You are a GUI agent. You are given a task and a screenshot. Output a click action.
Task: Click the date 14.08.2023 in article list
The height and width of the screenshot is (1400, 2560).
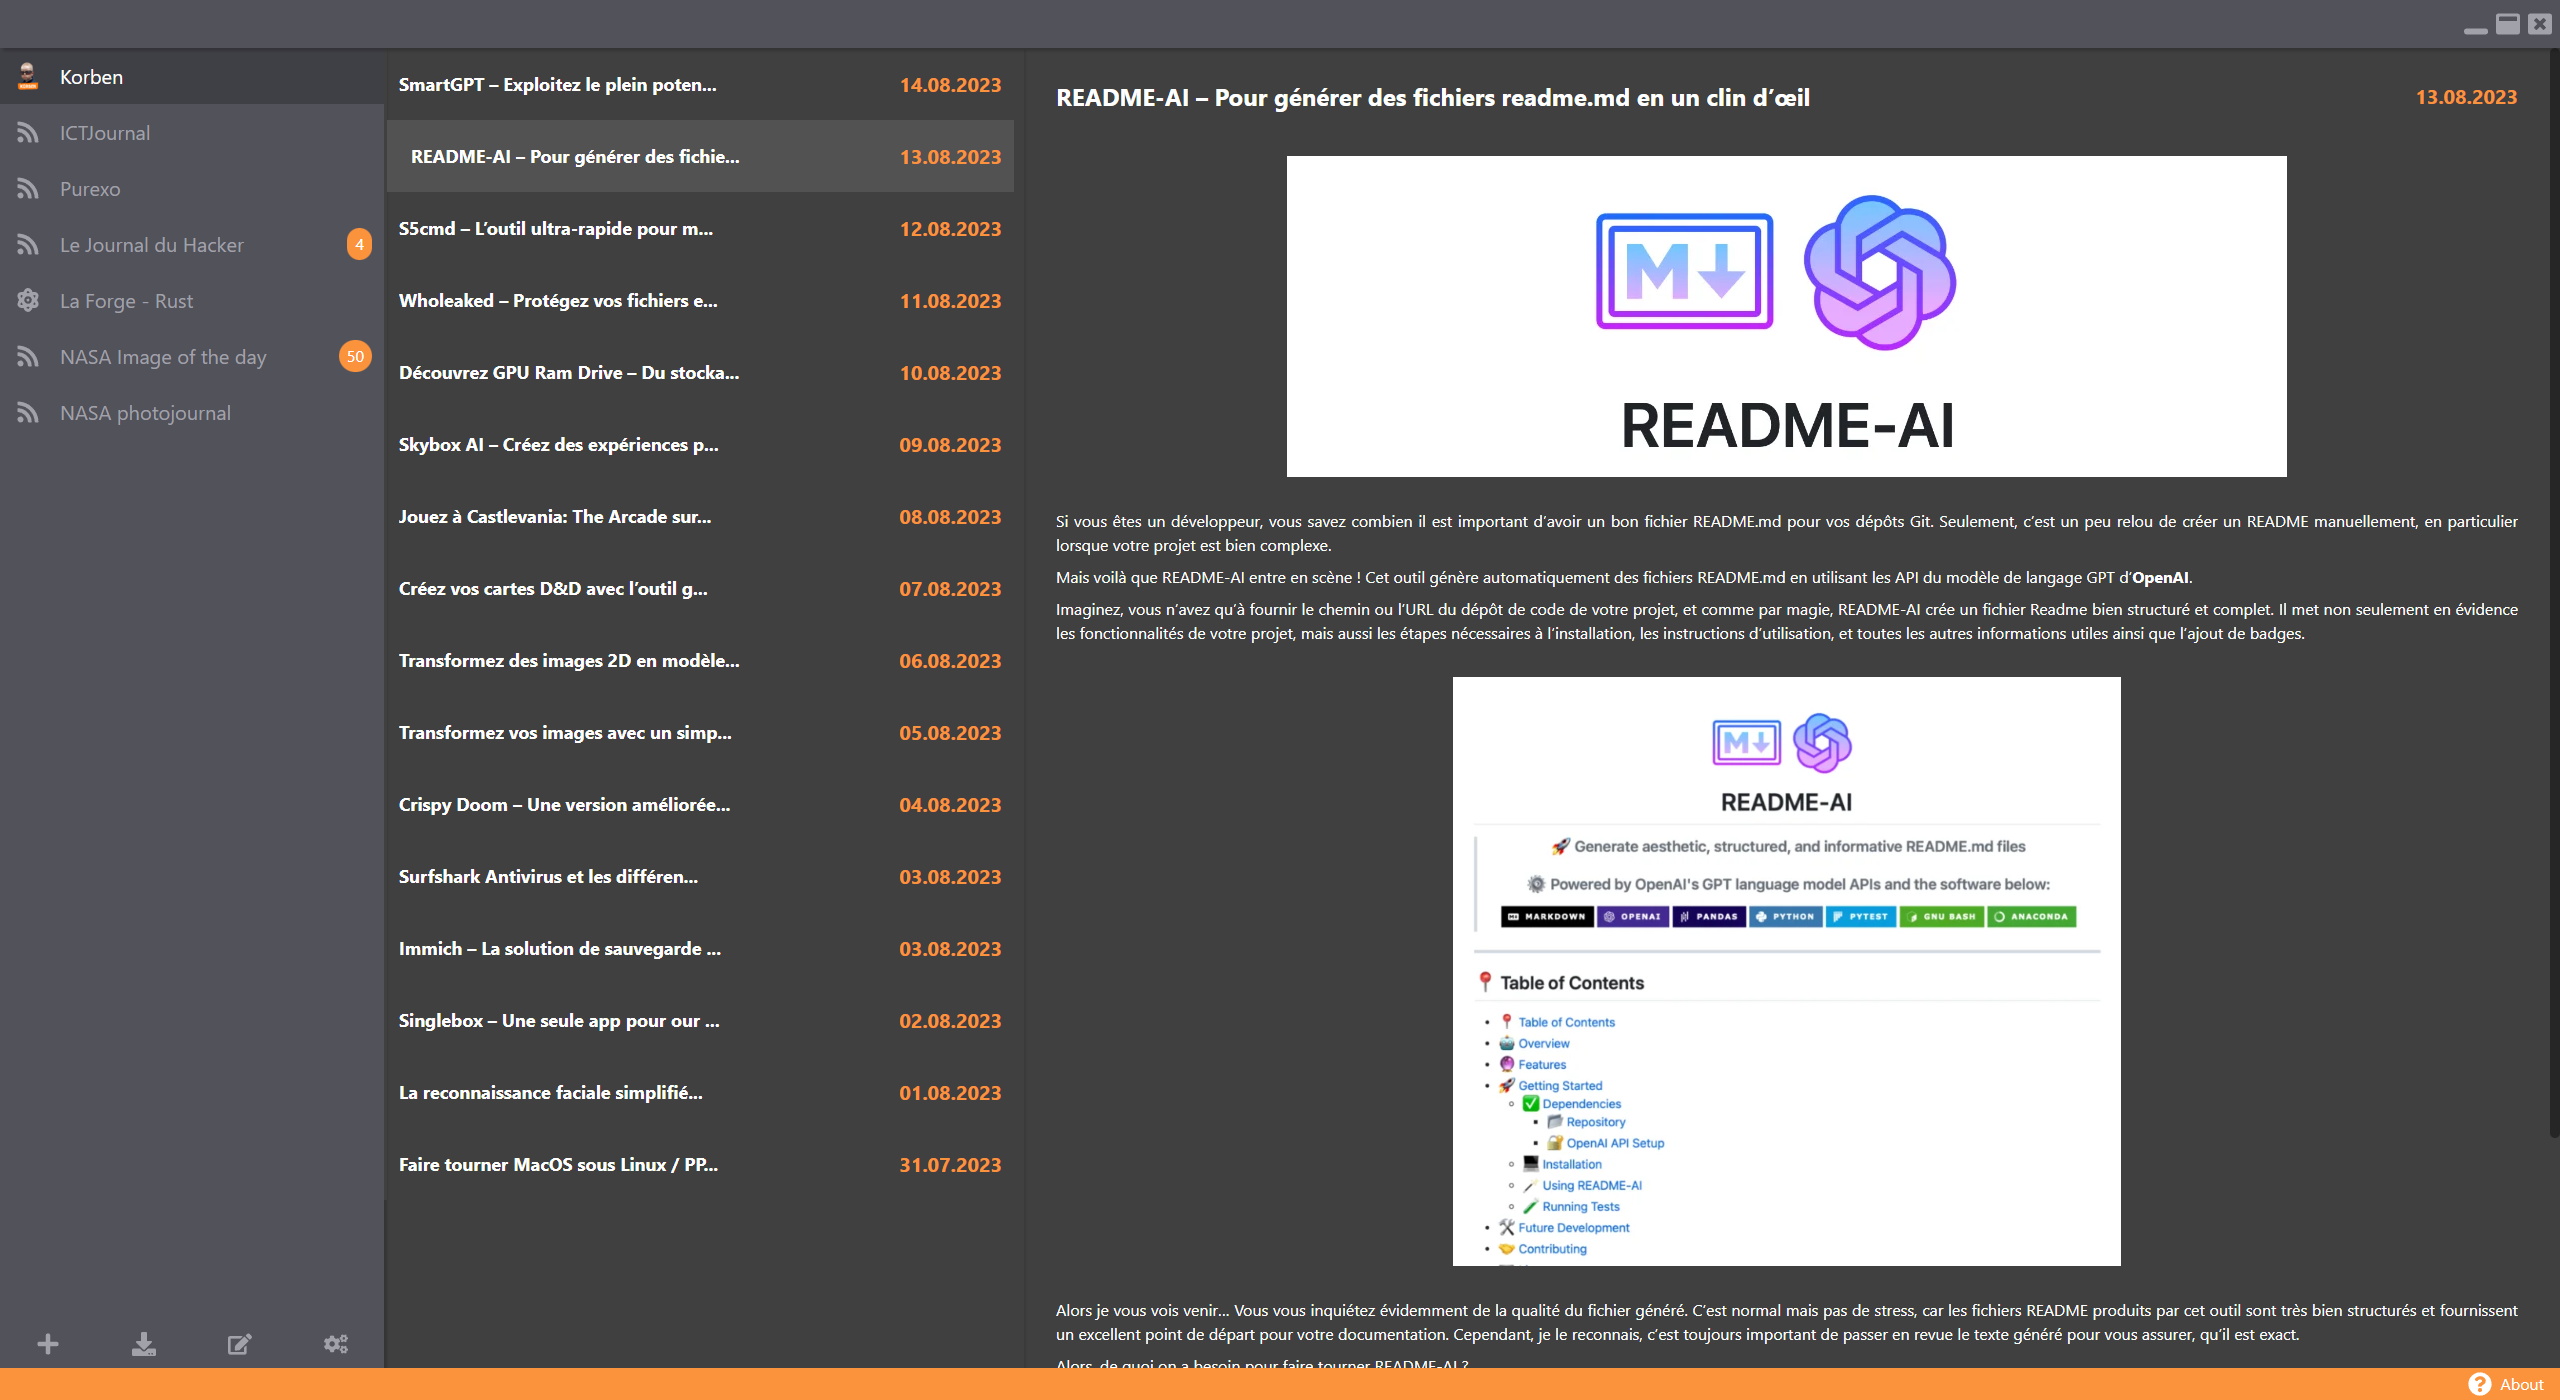[950, 85]
